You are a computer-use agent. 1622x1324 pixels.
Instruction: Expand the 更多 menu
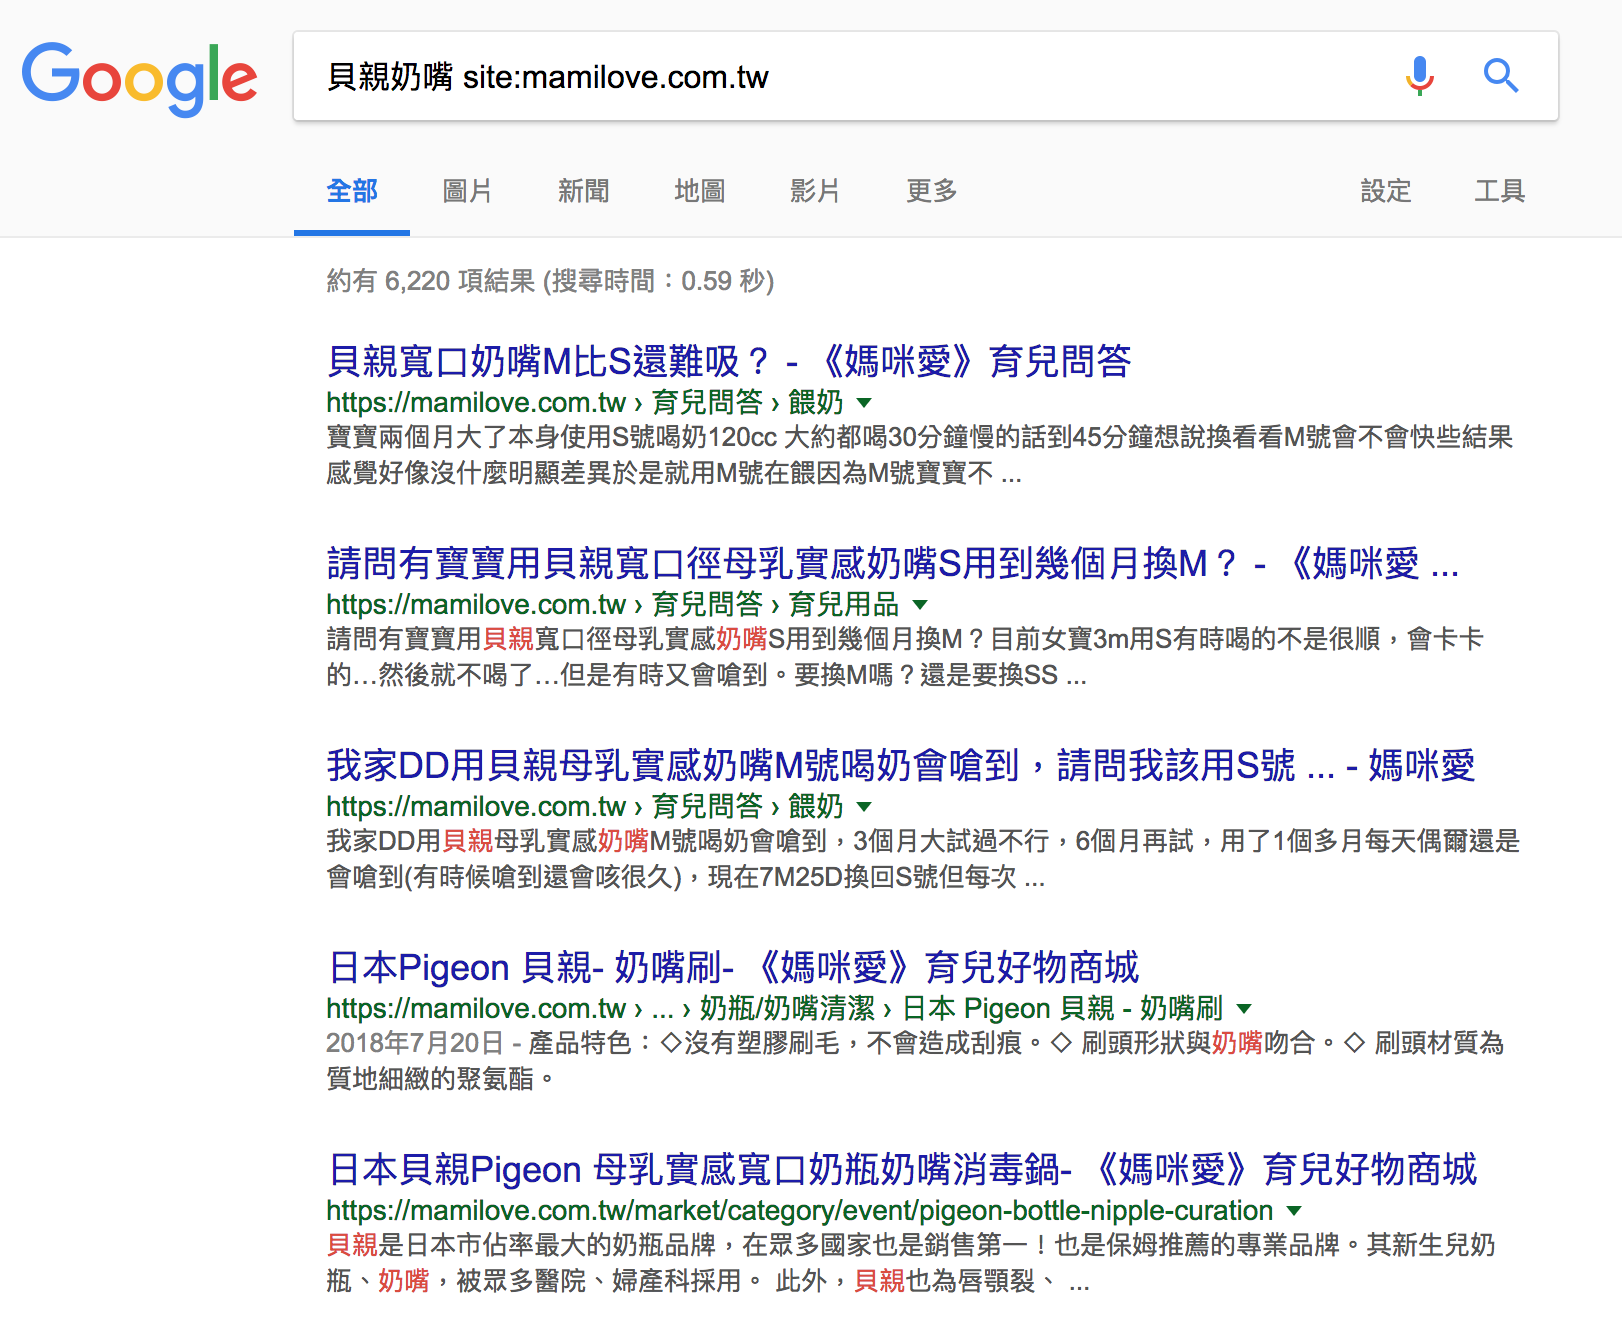point(932,191)
